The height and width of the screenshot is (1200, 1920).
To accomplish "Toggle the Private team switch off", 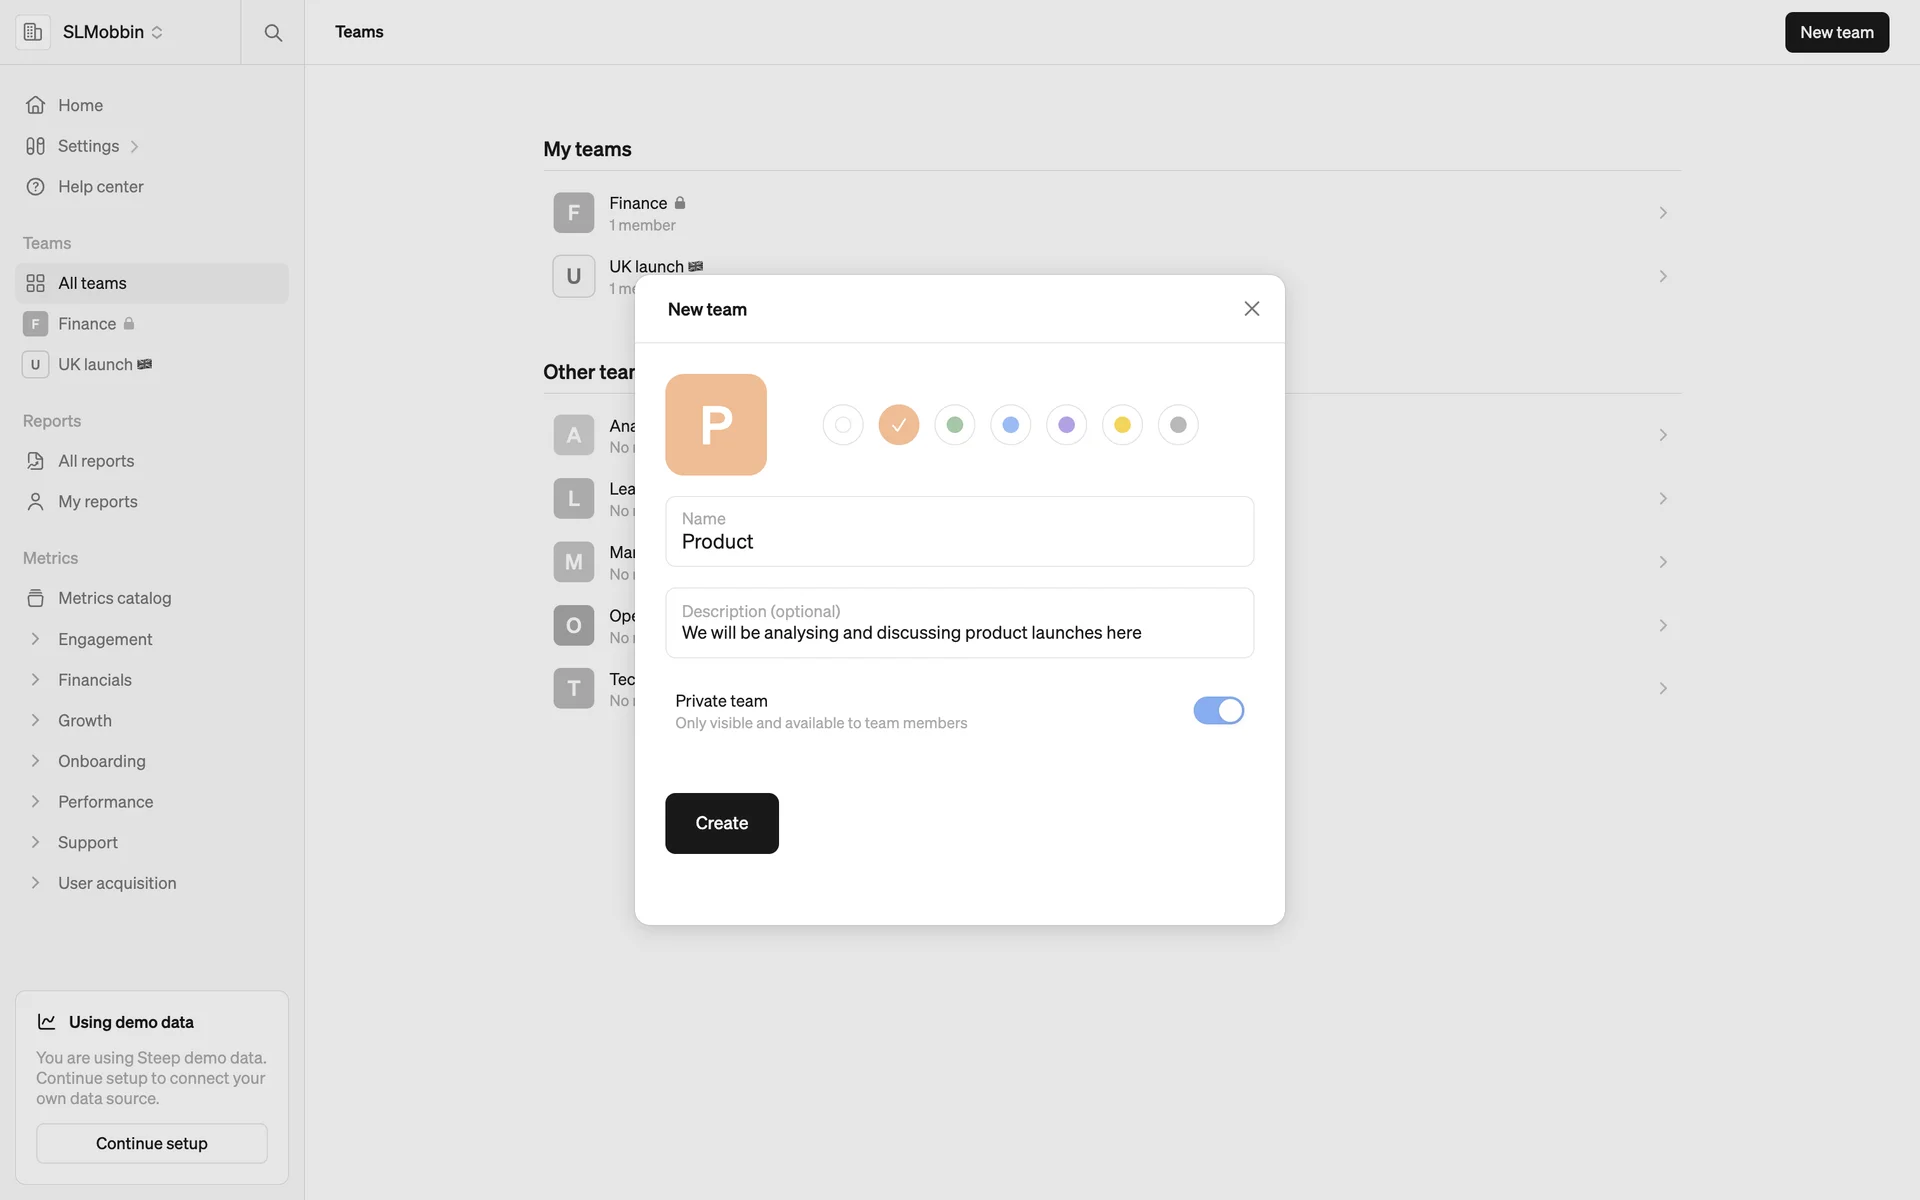I will [1218, 711].
